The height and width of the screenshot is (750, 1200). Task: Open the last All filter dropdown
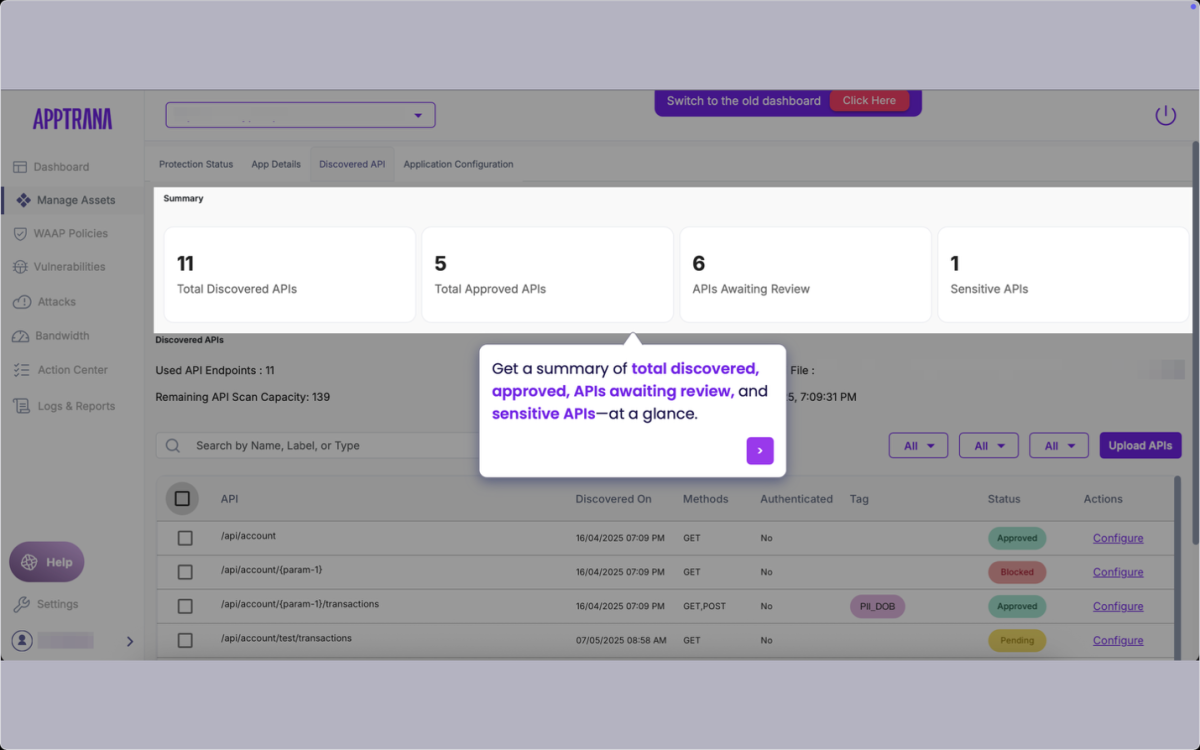(x=1058, y=445)
